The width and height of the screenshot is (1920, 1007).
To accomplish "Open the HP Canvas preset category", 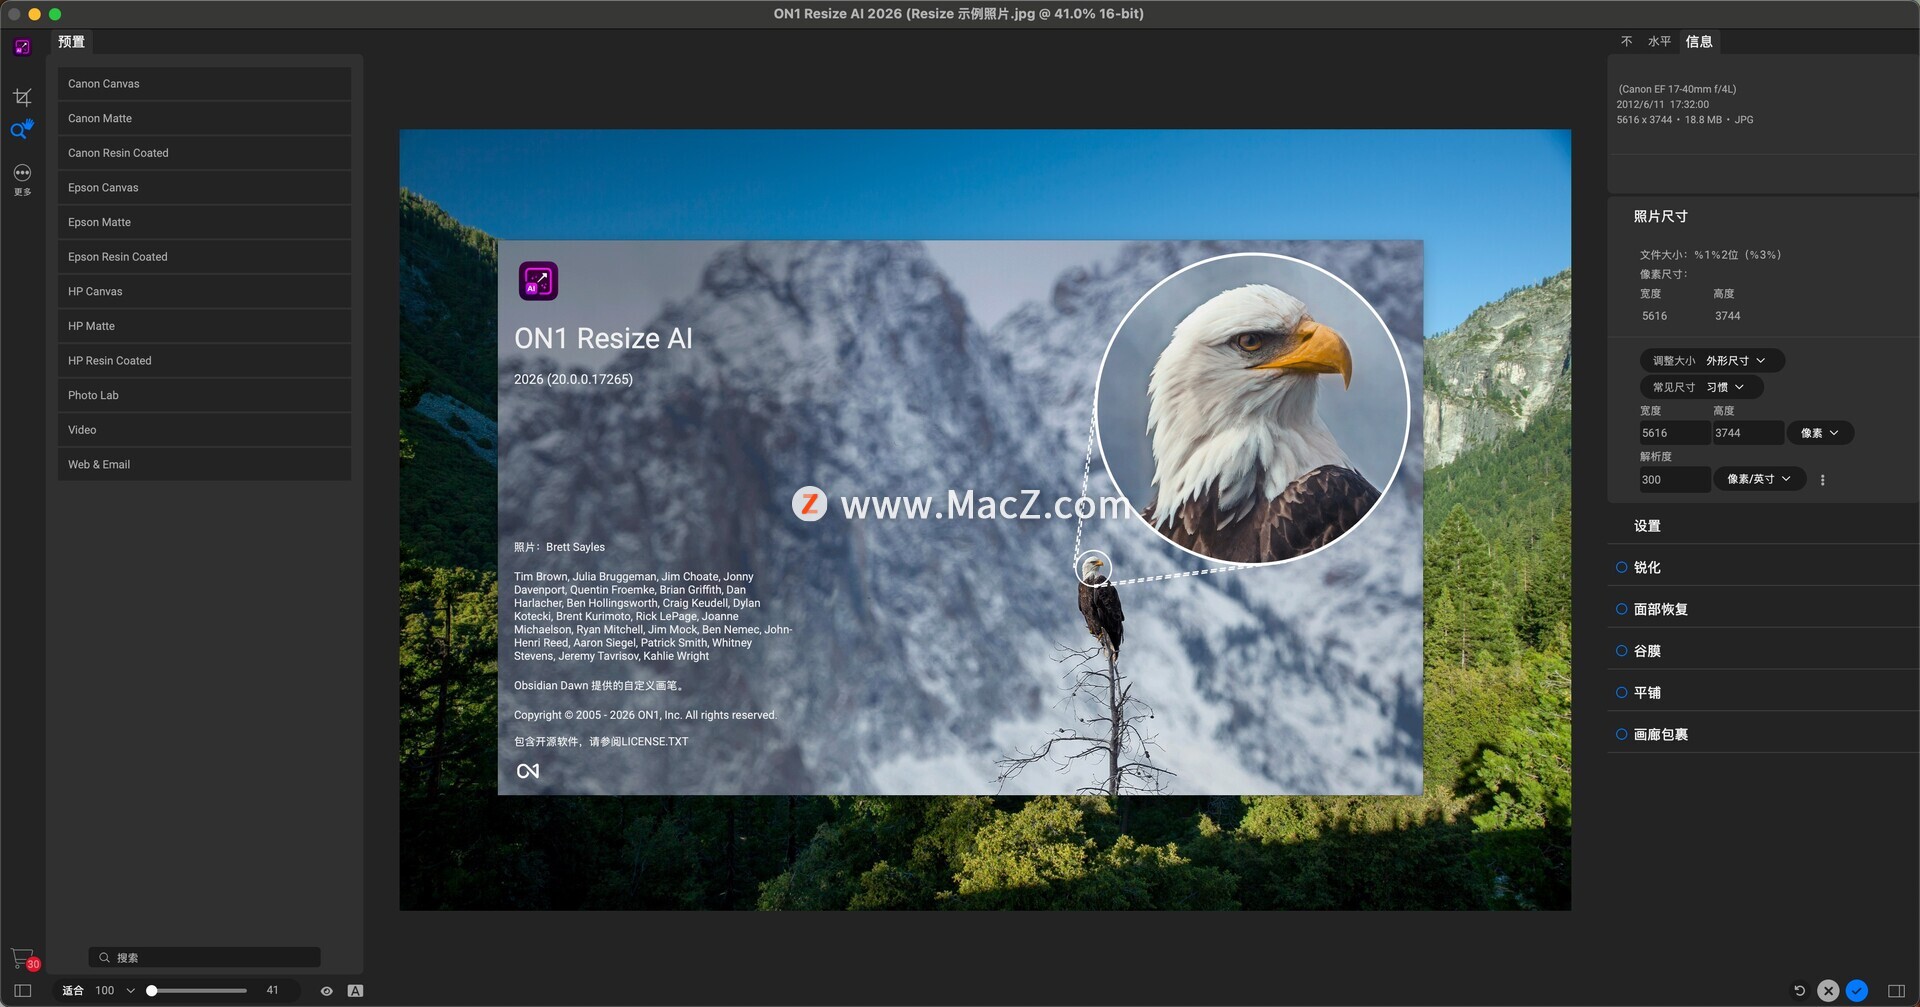I will pos(204,292).
